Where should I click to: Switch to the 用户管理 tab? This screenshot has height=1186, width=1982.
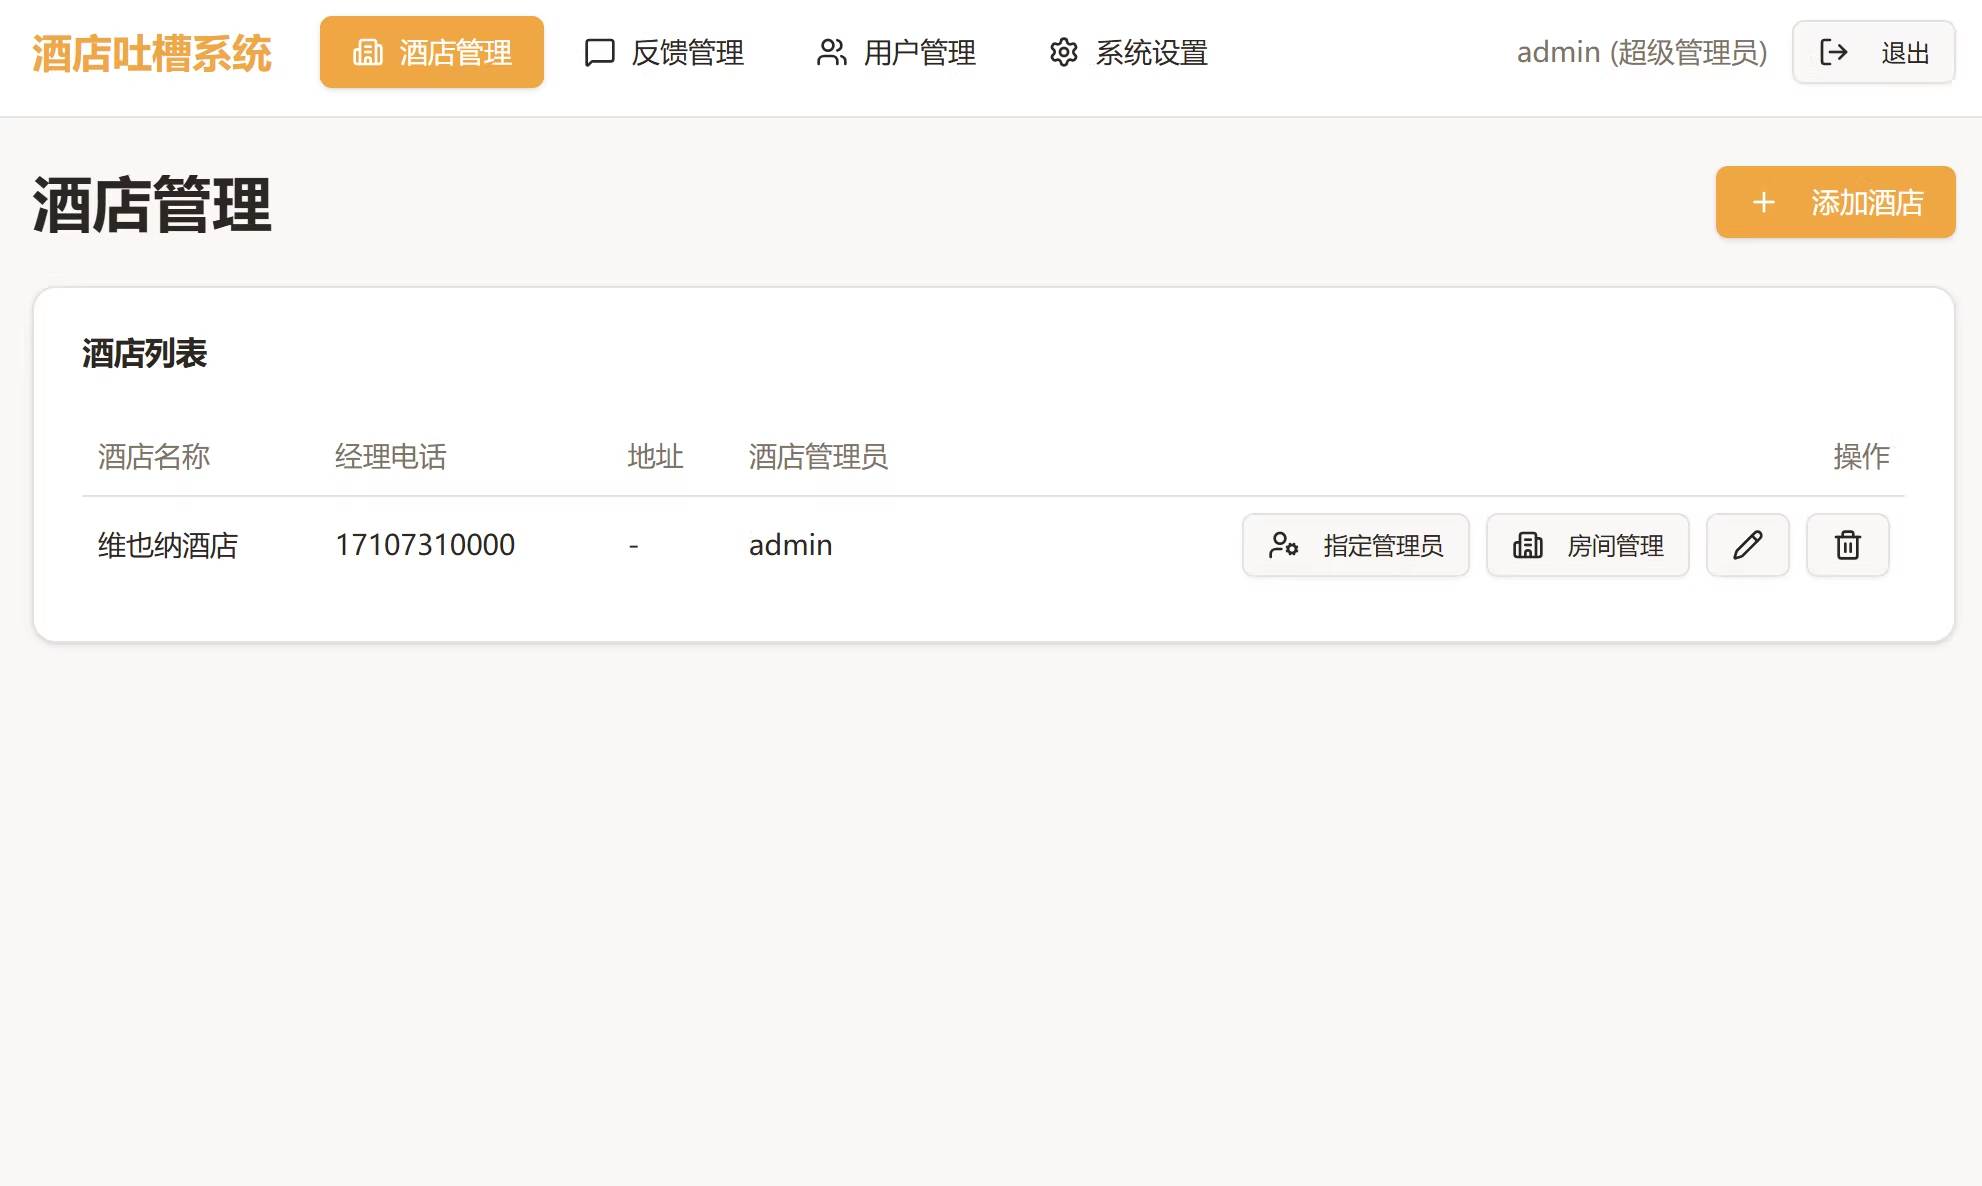coord(896,52)
